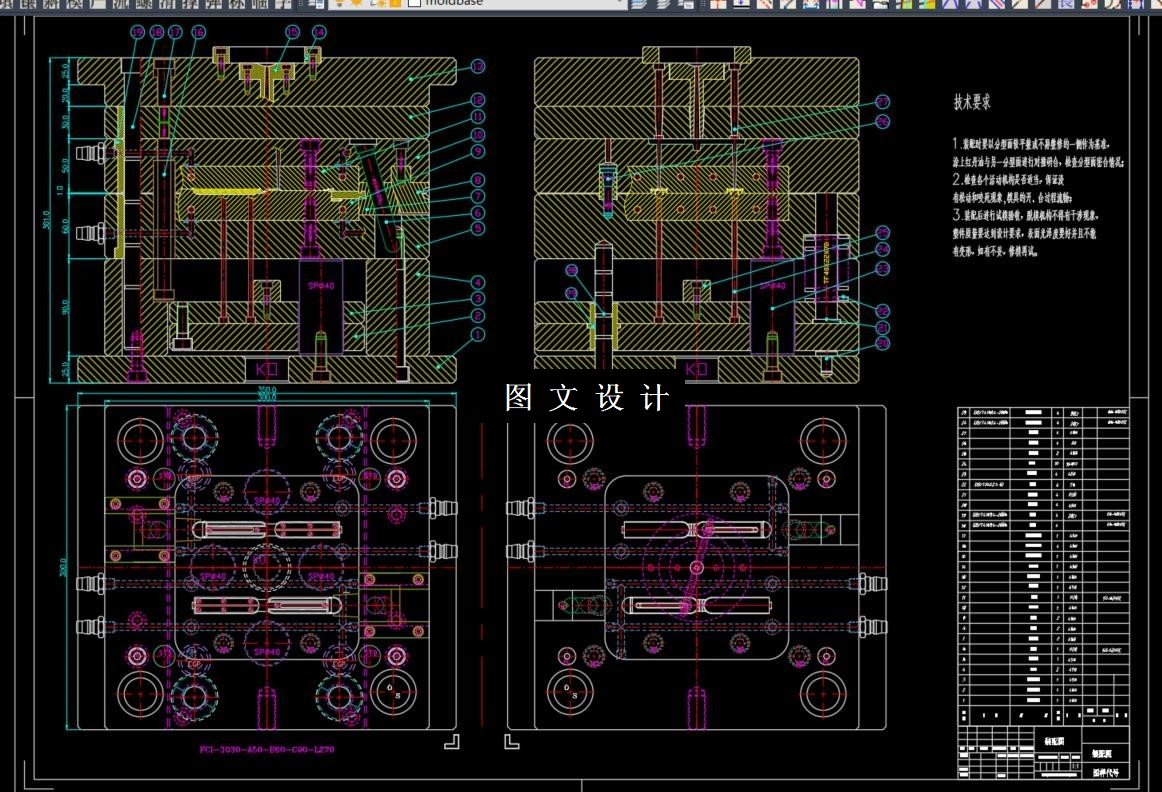Click the orange cross-section icon after the layer icons
This screenshot has height=792, width=1162.
718,4
